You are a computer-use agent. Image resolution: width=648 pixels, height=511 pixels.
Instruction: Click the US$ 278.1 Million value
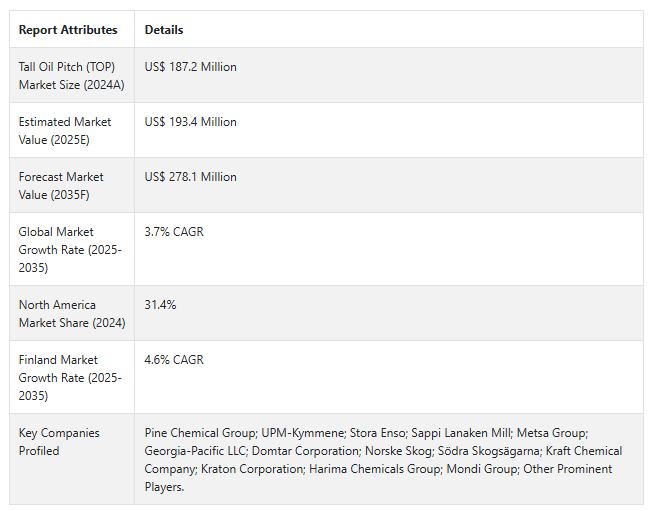point(191,177)
